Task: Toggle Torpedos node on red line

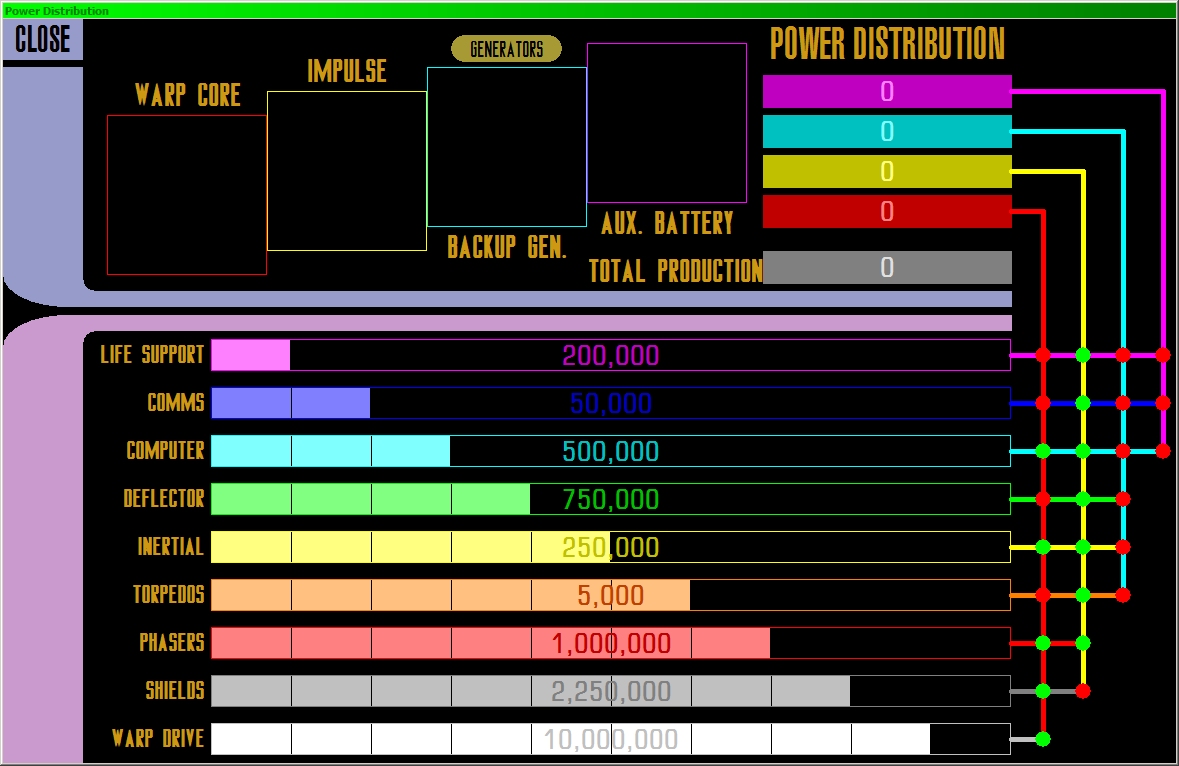Action: [x=1043, y=595]
